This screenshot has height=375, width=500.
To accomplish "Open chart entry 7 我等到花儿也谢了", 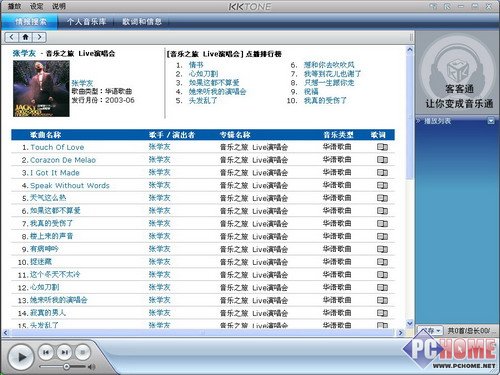I will [332, 74].
